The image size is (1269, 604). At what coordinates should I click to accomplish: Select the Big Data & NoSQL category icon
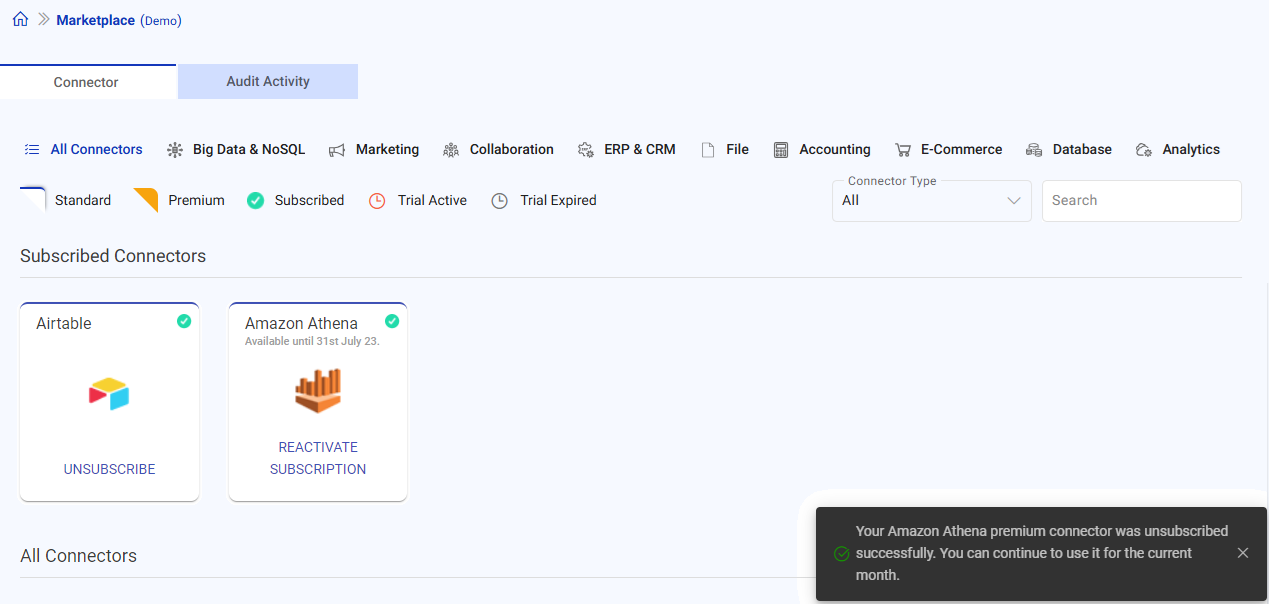tap(175, 148)
